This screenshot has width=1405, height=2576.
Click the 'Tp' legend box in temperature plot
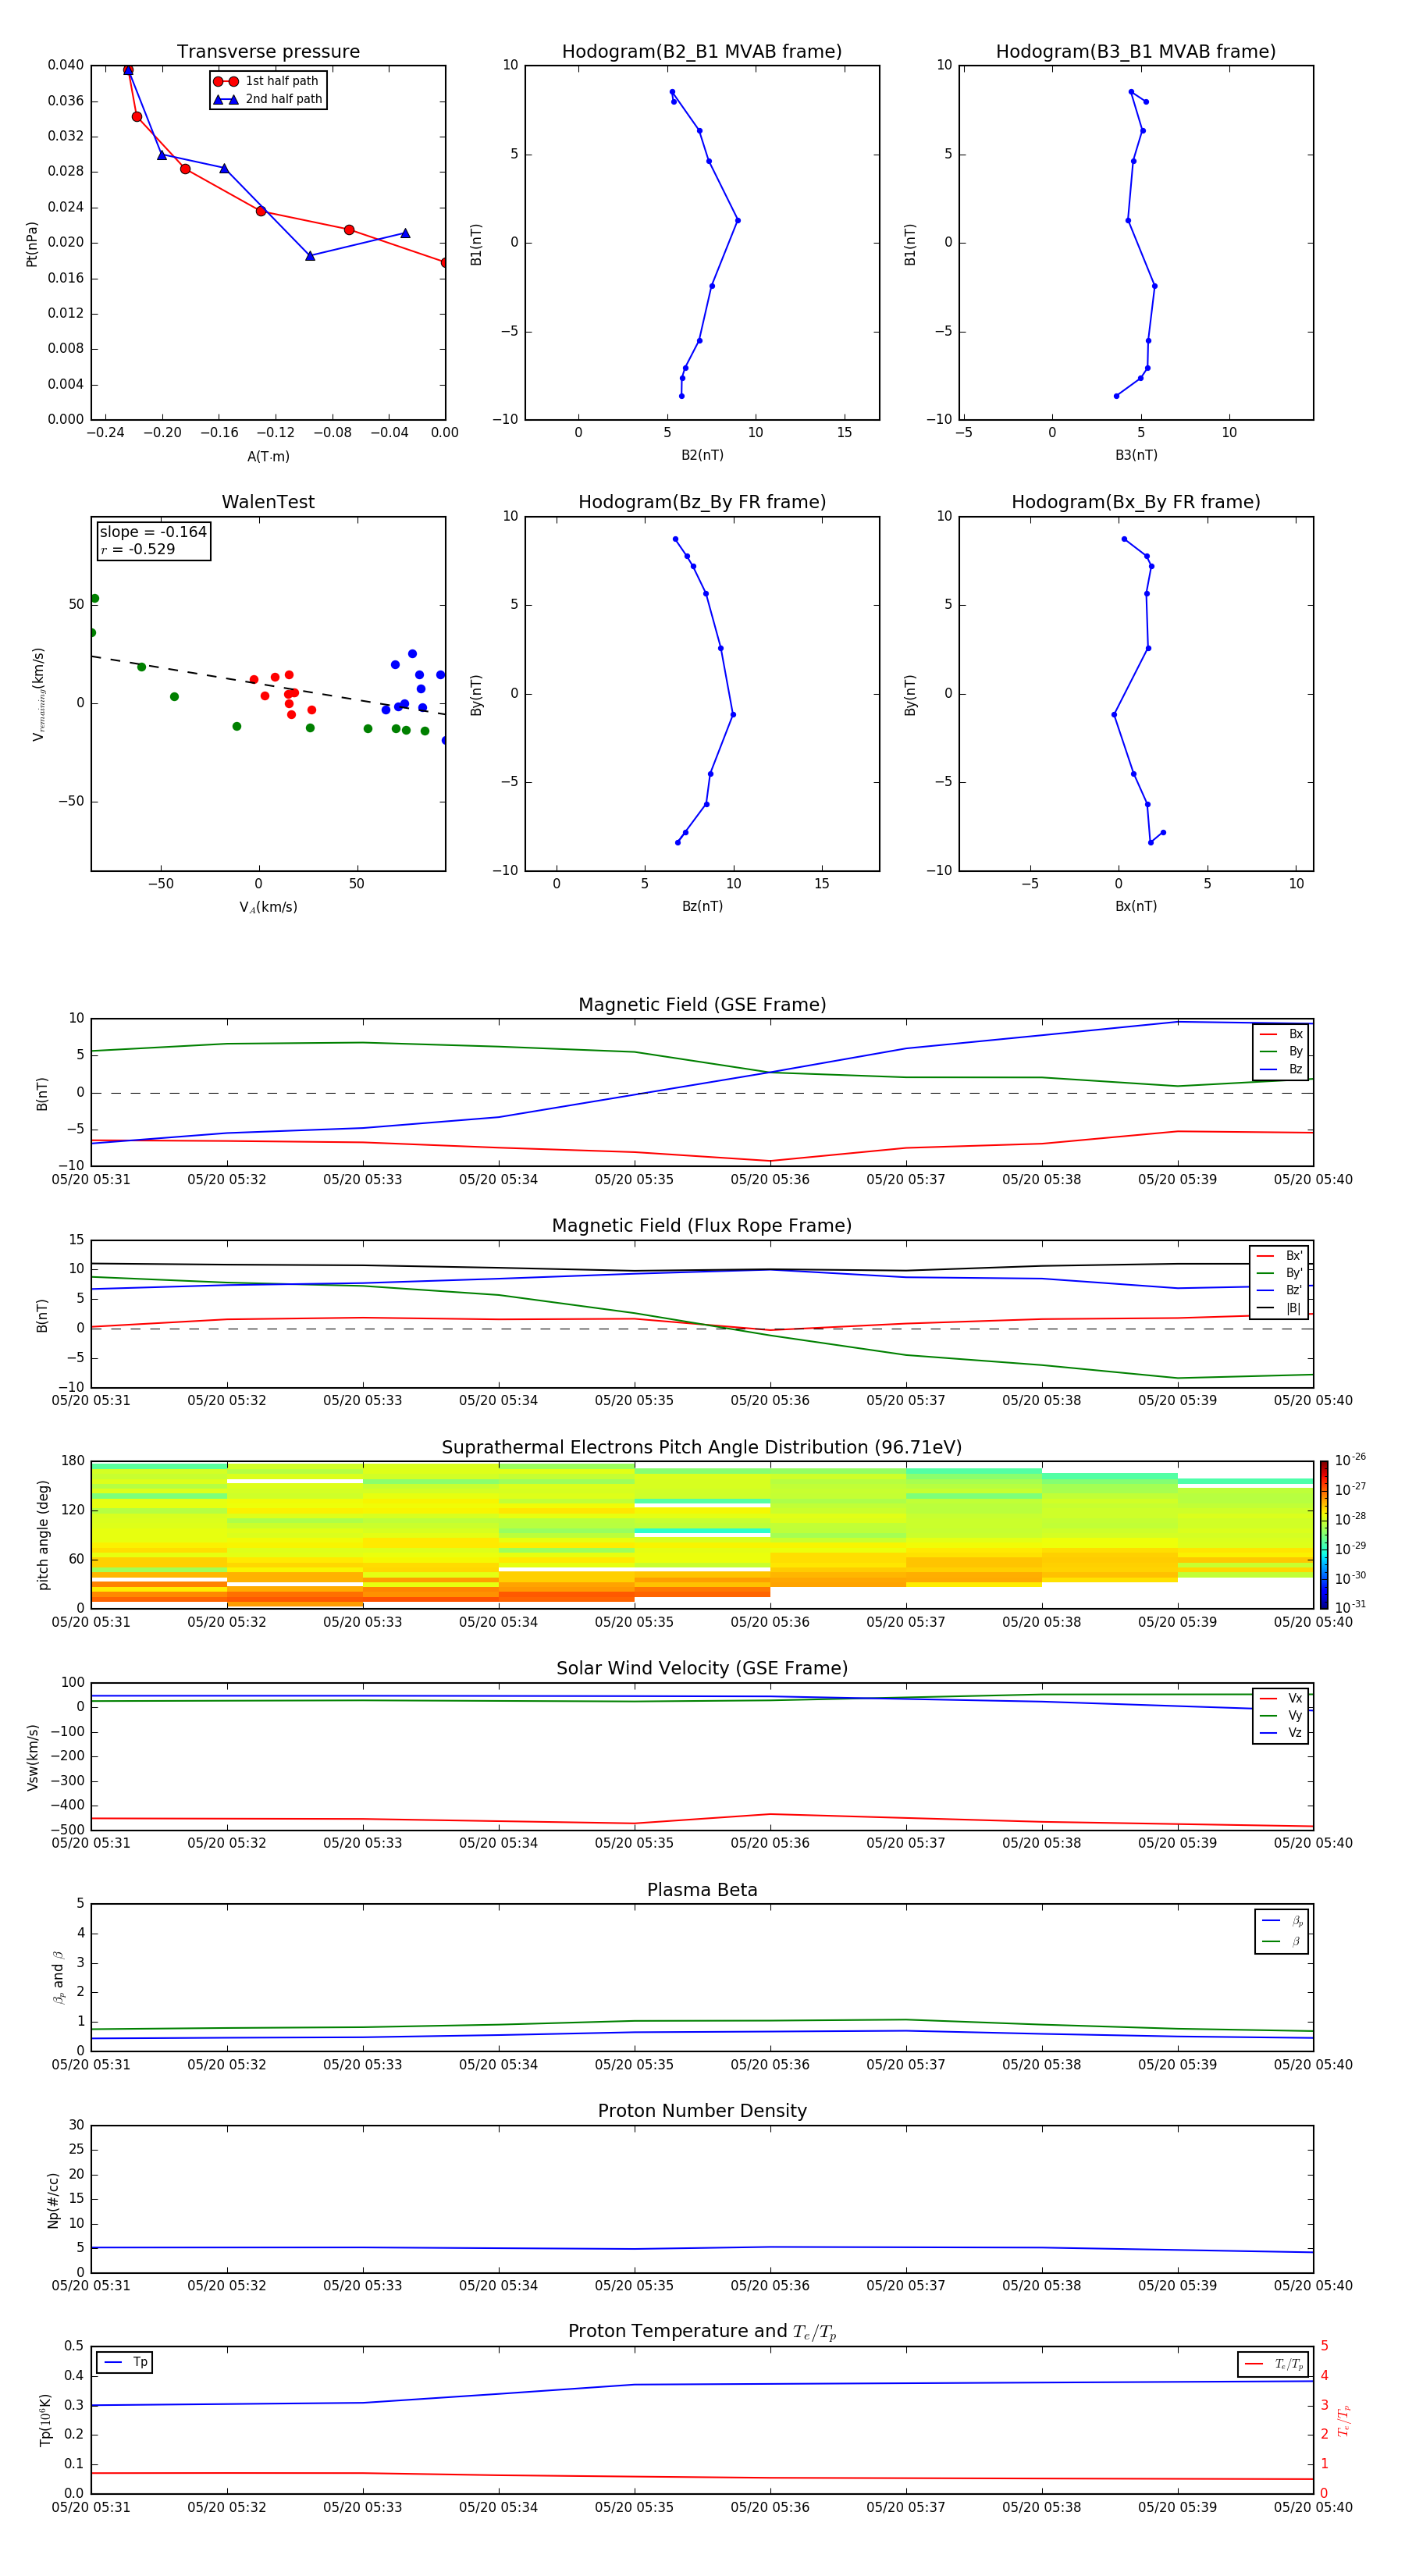point(124,2362)
